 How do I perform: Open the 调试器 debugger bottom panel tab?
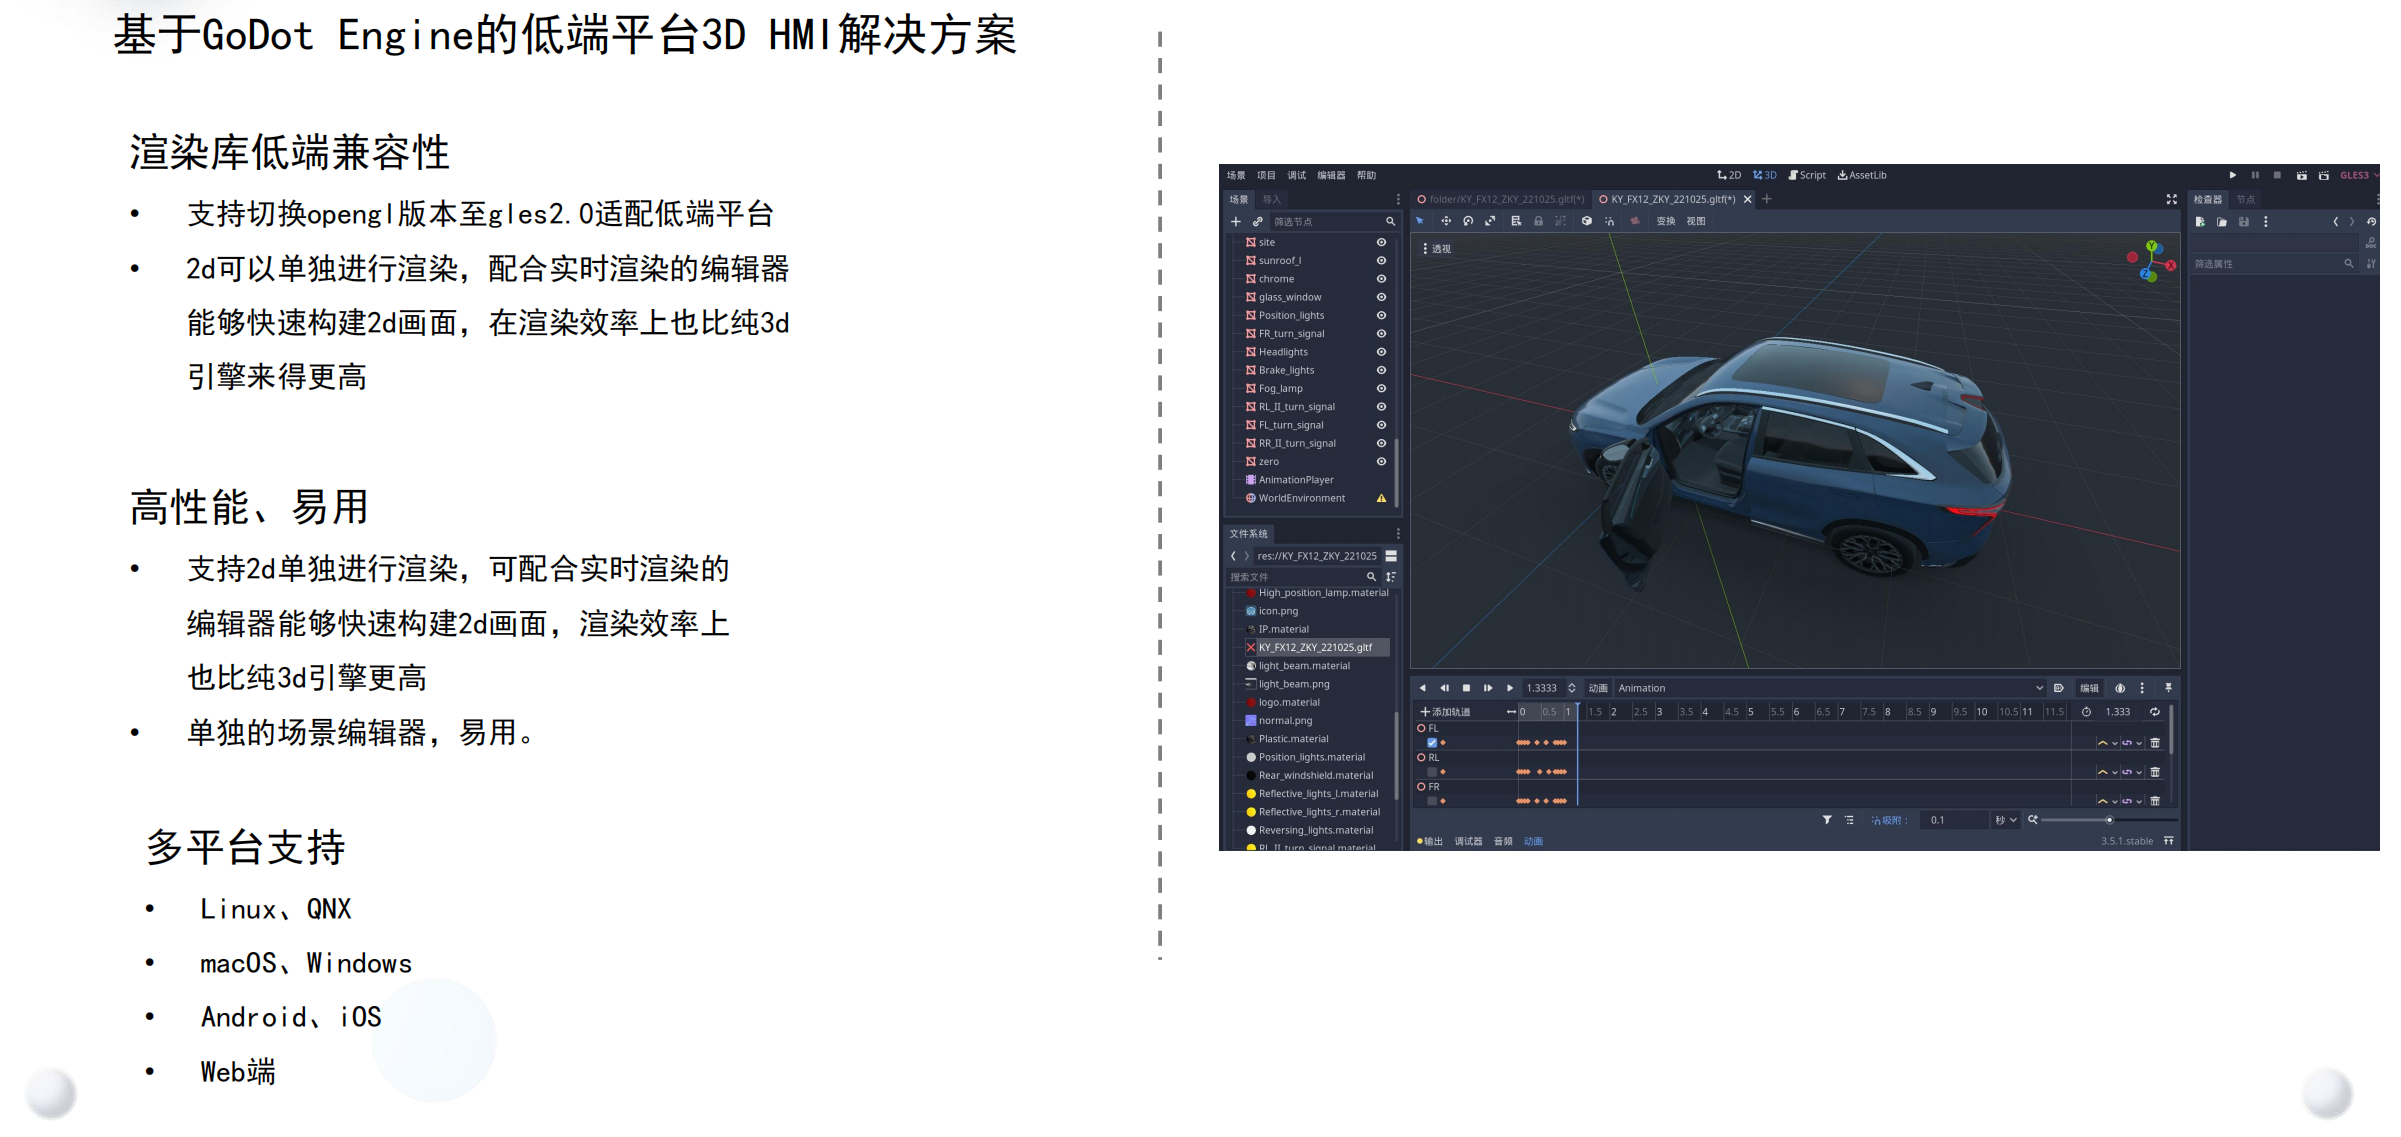click(1468, 841)
